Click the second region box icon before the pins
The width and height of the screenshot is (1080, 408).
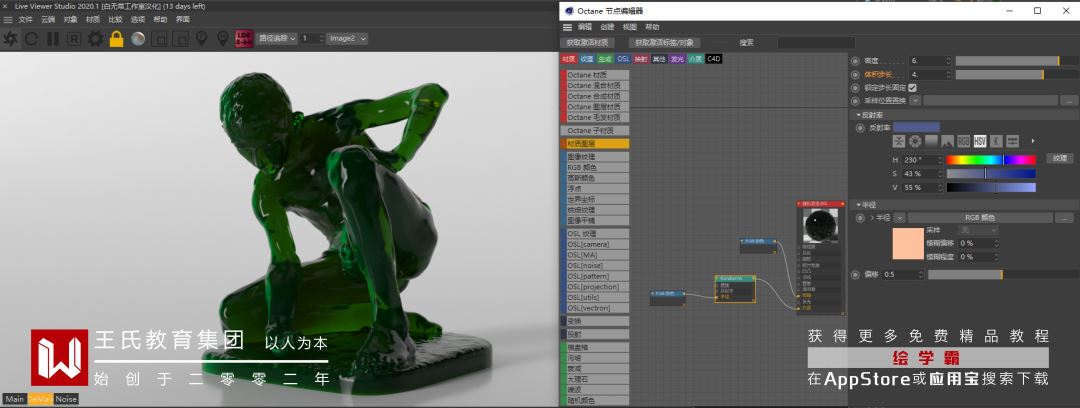(x=180, y=39)
